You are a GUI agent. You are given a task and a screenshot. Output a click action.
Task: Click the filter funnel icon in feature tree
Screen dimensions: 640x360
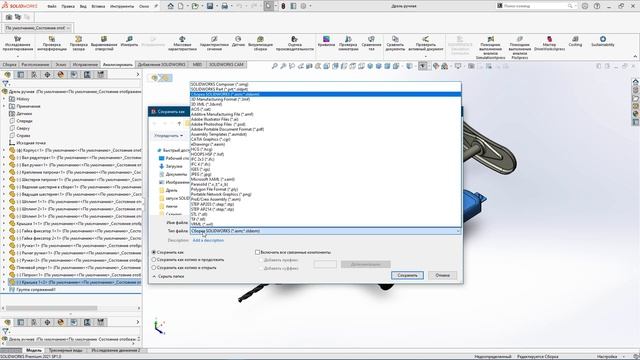click(x=5, y=84)
